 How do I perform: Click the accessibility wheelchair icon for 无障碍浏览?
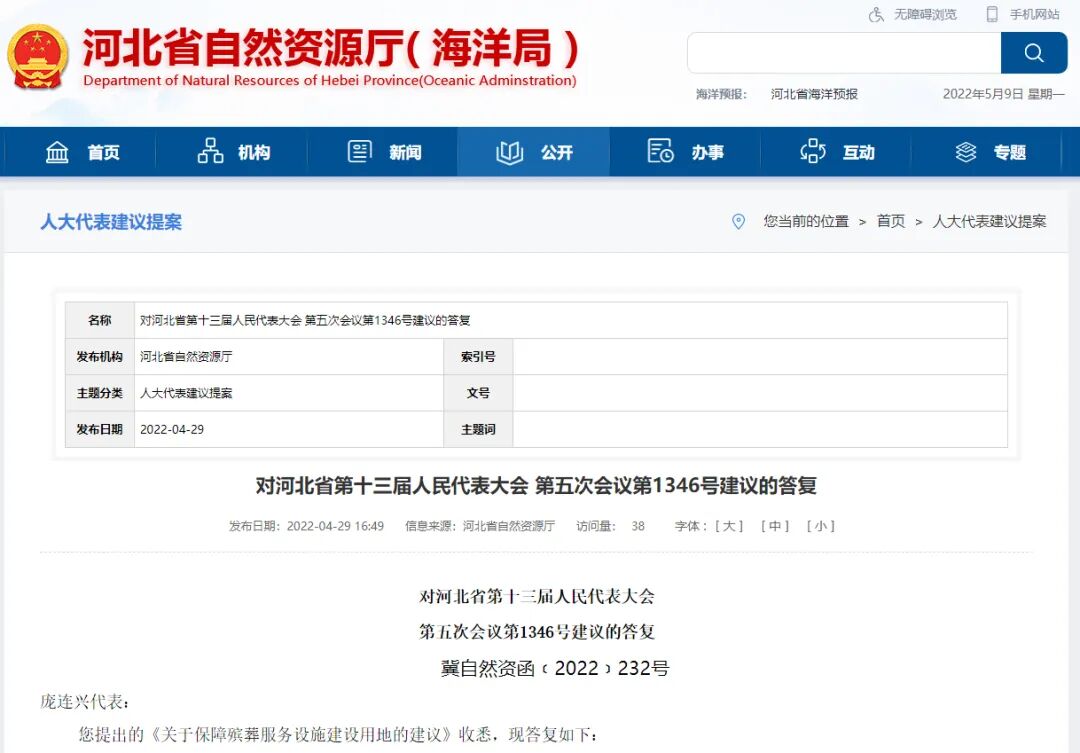[875, 14]
